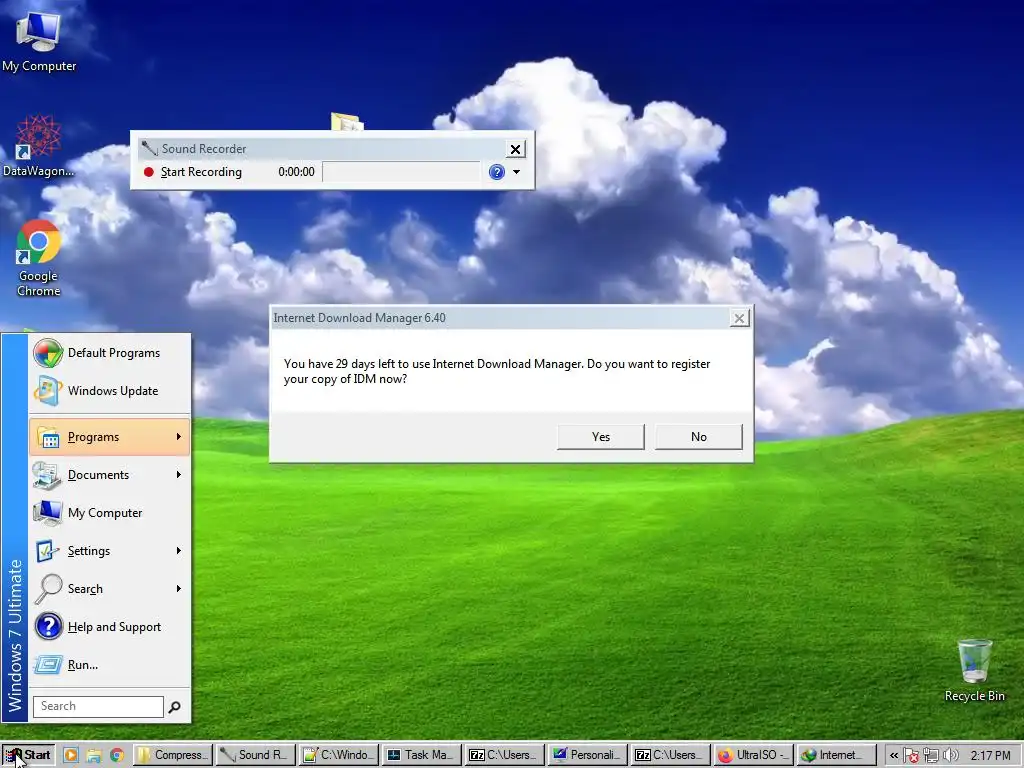Expand the Search submenu arrow
The image size is (1024, 768).
tap(178, 588)
